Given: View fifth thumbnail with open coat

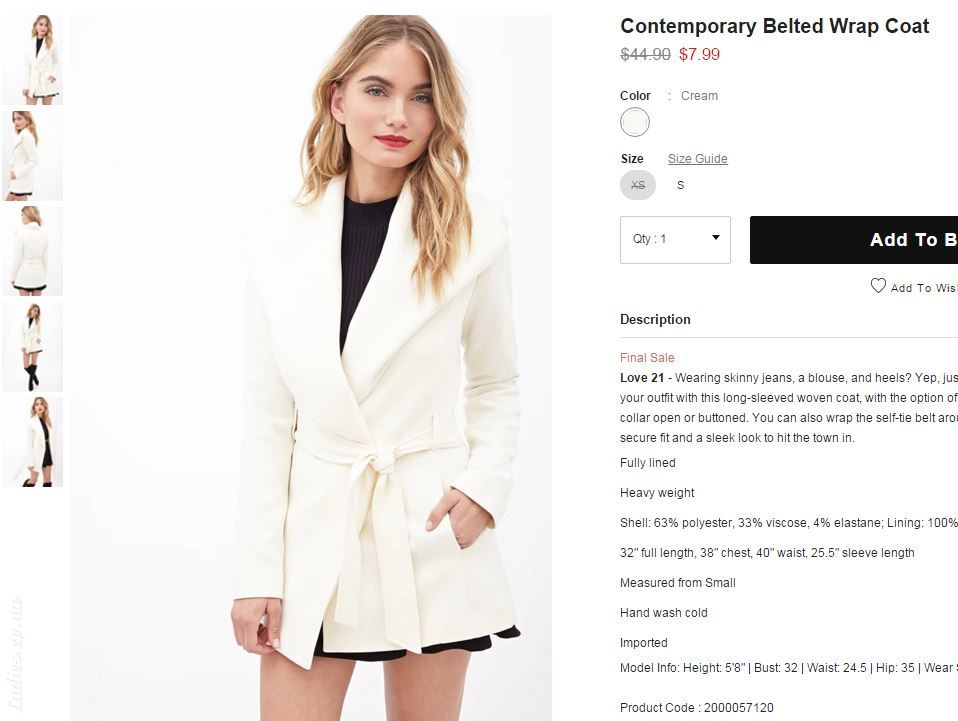Looking at the screenshot, I should (32, 442).
